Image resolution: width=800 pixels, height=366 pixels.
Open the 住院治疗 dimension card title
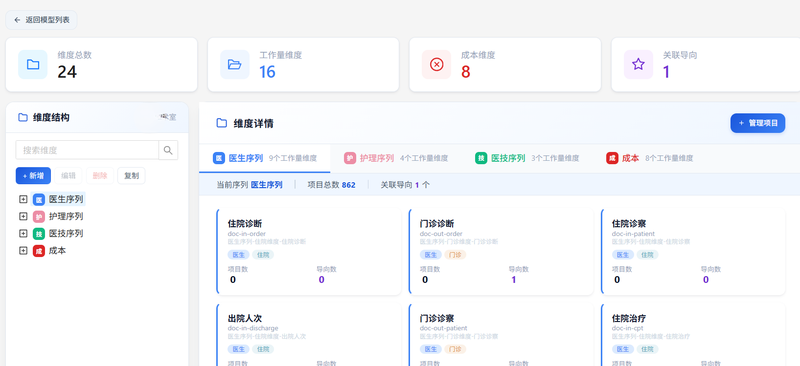pos(629,318)
